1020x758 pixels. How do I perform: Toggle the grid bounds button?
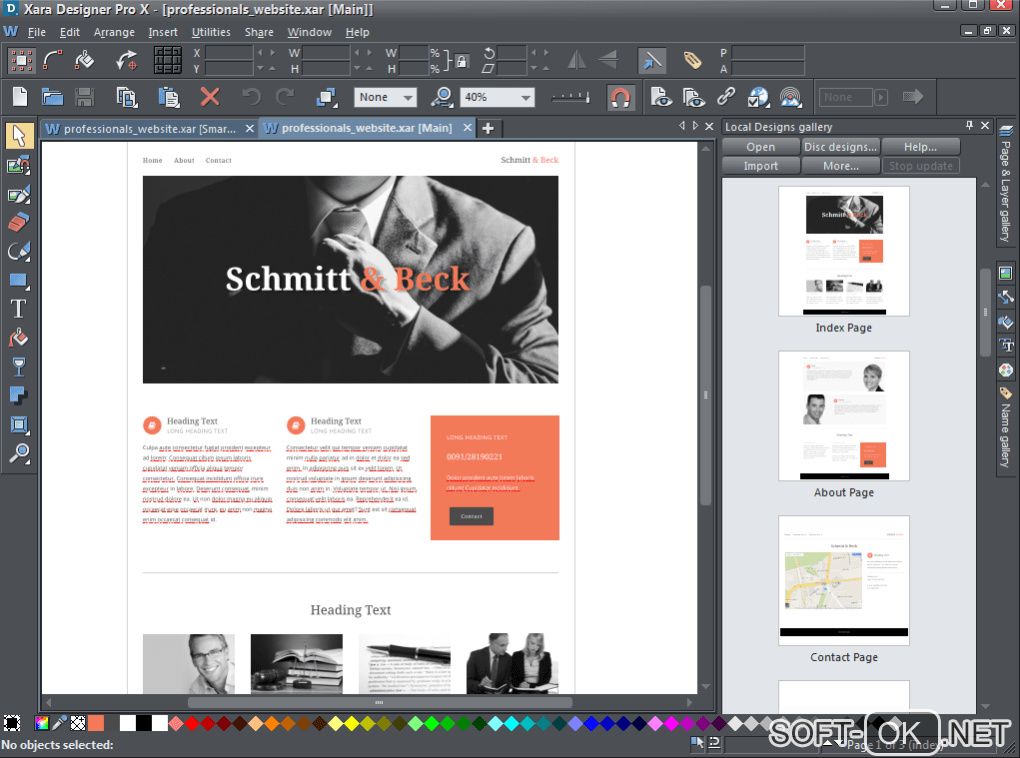pos(167,61)
